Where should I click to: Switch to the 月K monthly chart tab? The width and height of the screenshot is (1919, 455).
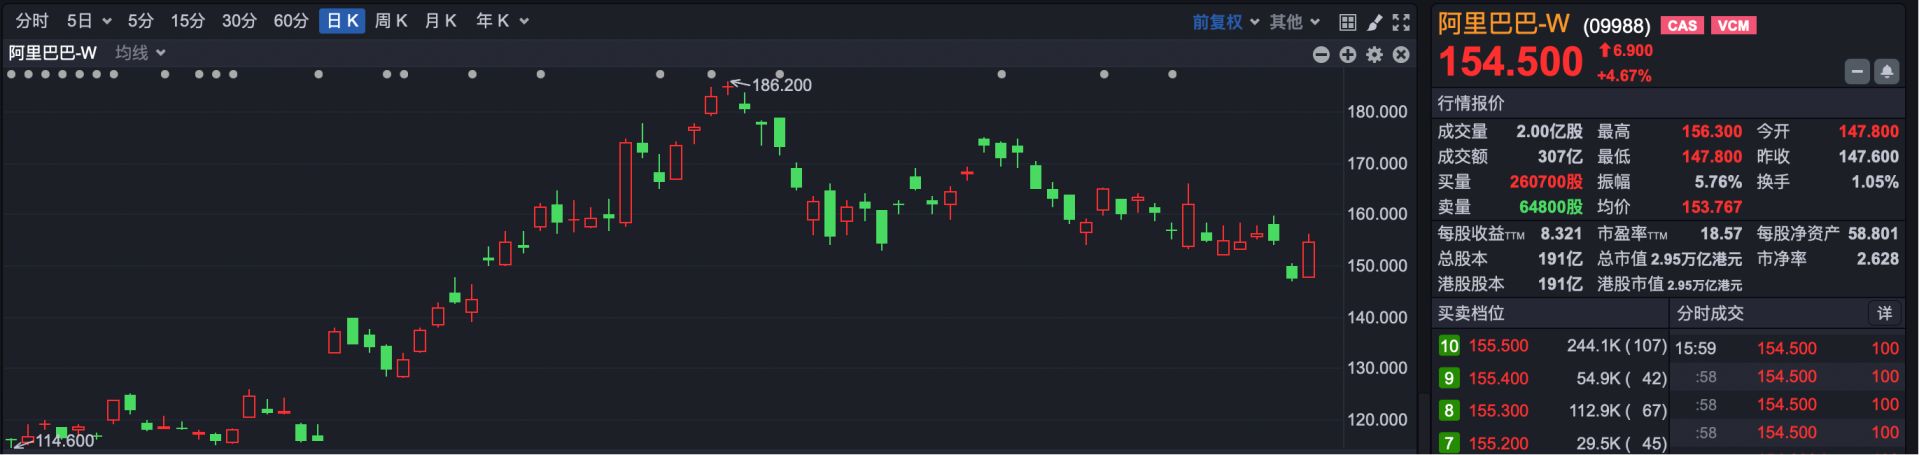coord(441,21)
